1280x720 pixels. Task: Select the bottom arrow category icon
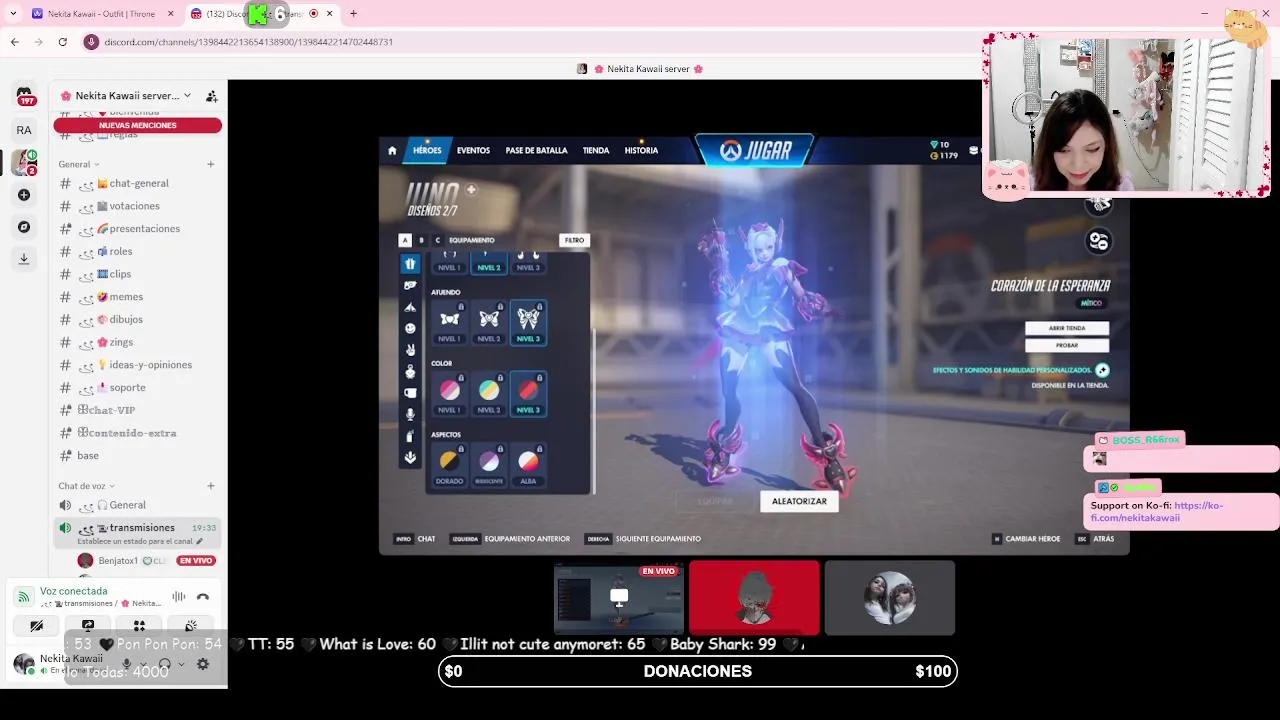click(410, 457)
